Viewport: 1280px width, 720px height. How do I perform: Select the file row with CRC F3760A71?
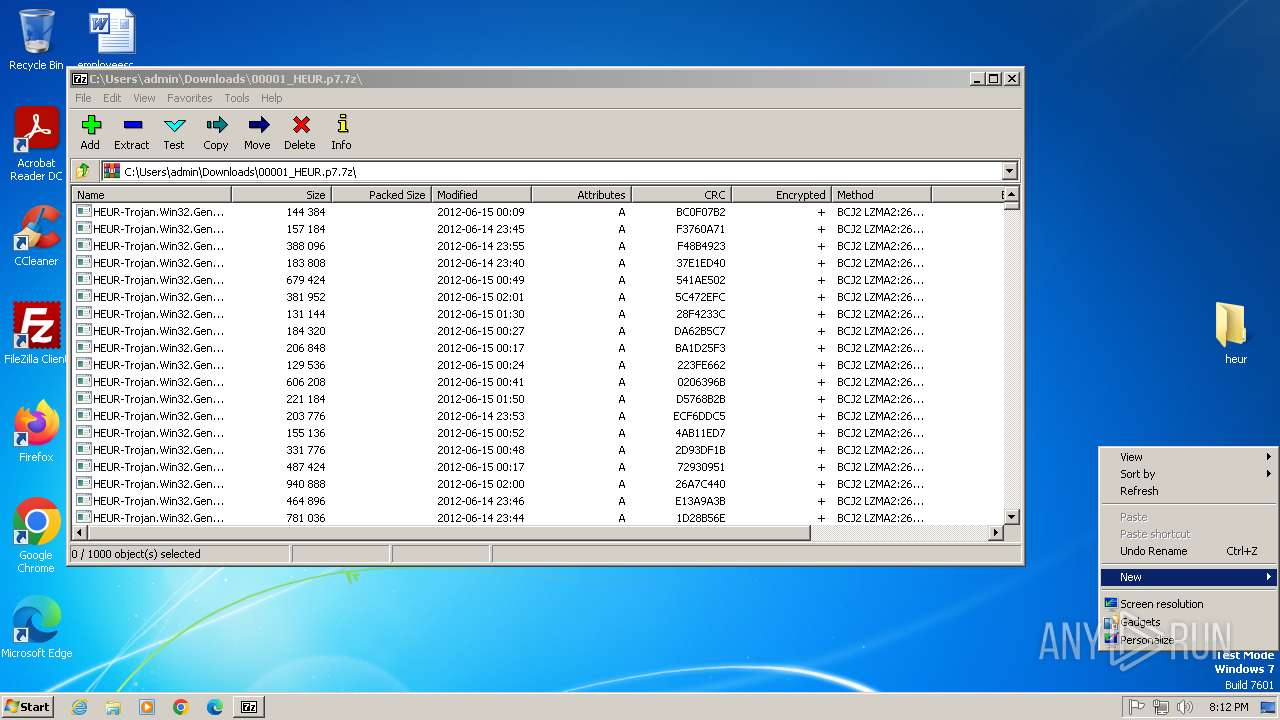538,229
